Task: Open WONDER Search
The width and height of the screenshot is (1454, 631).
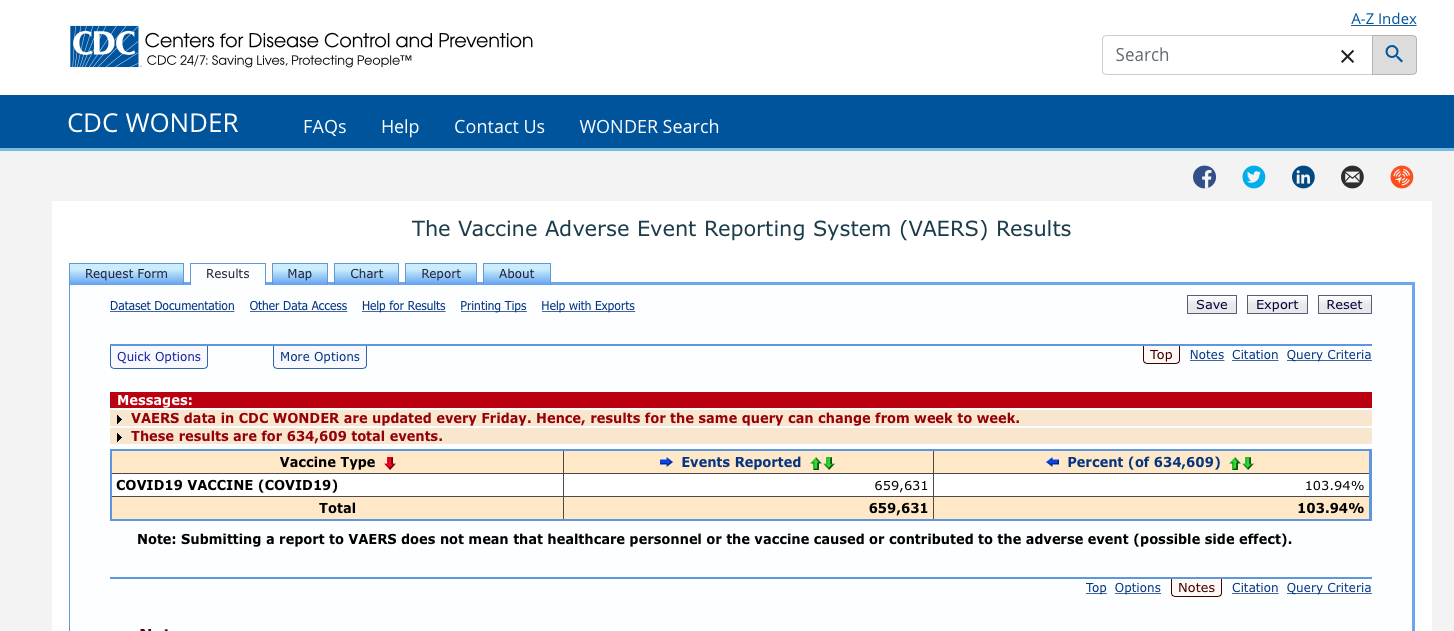Action: click(x=649, y=127)
